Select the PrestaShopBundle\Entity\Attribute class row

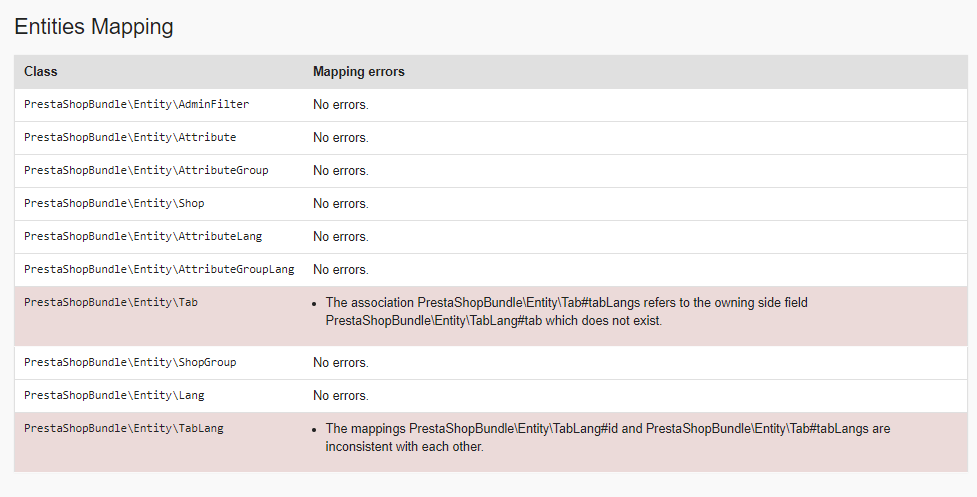[130, 137]
